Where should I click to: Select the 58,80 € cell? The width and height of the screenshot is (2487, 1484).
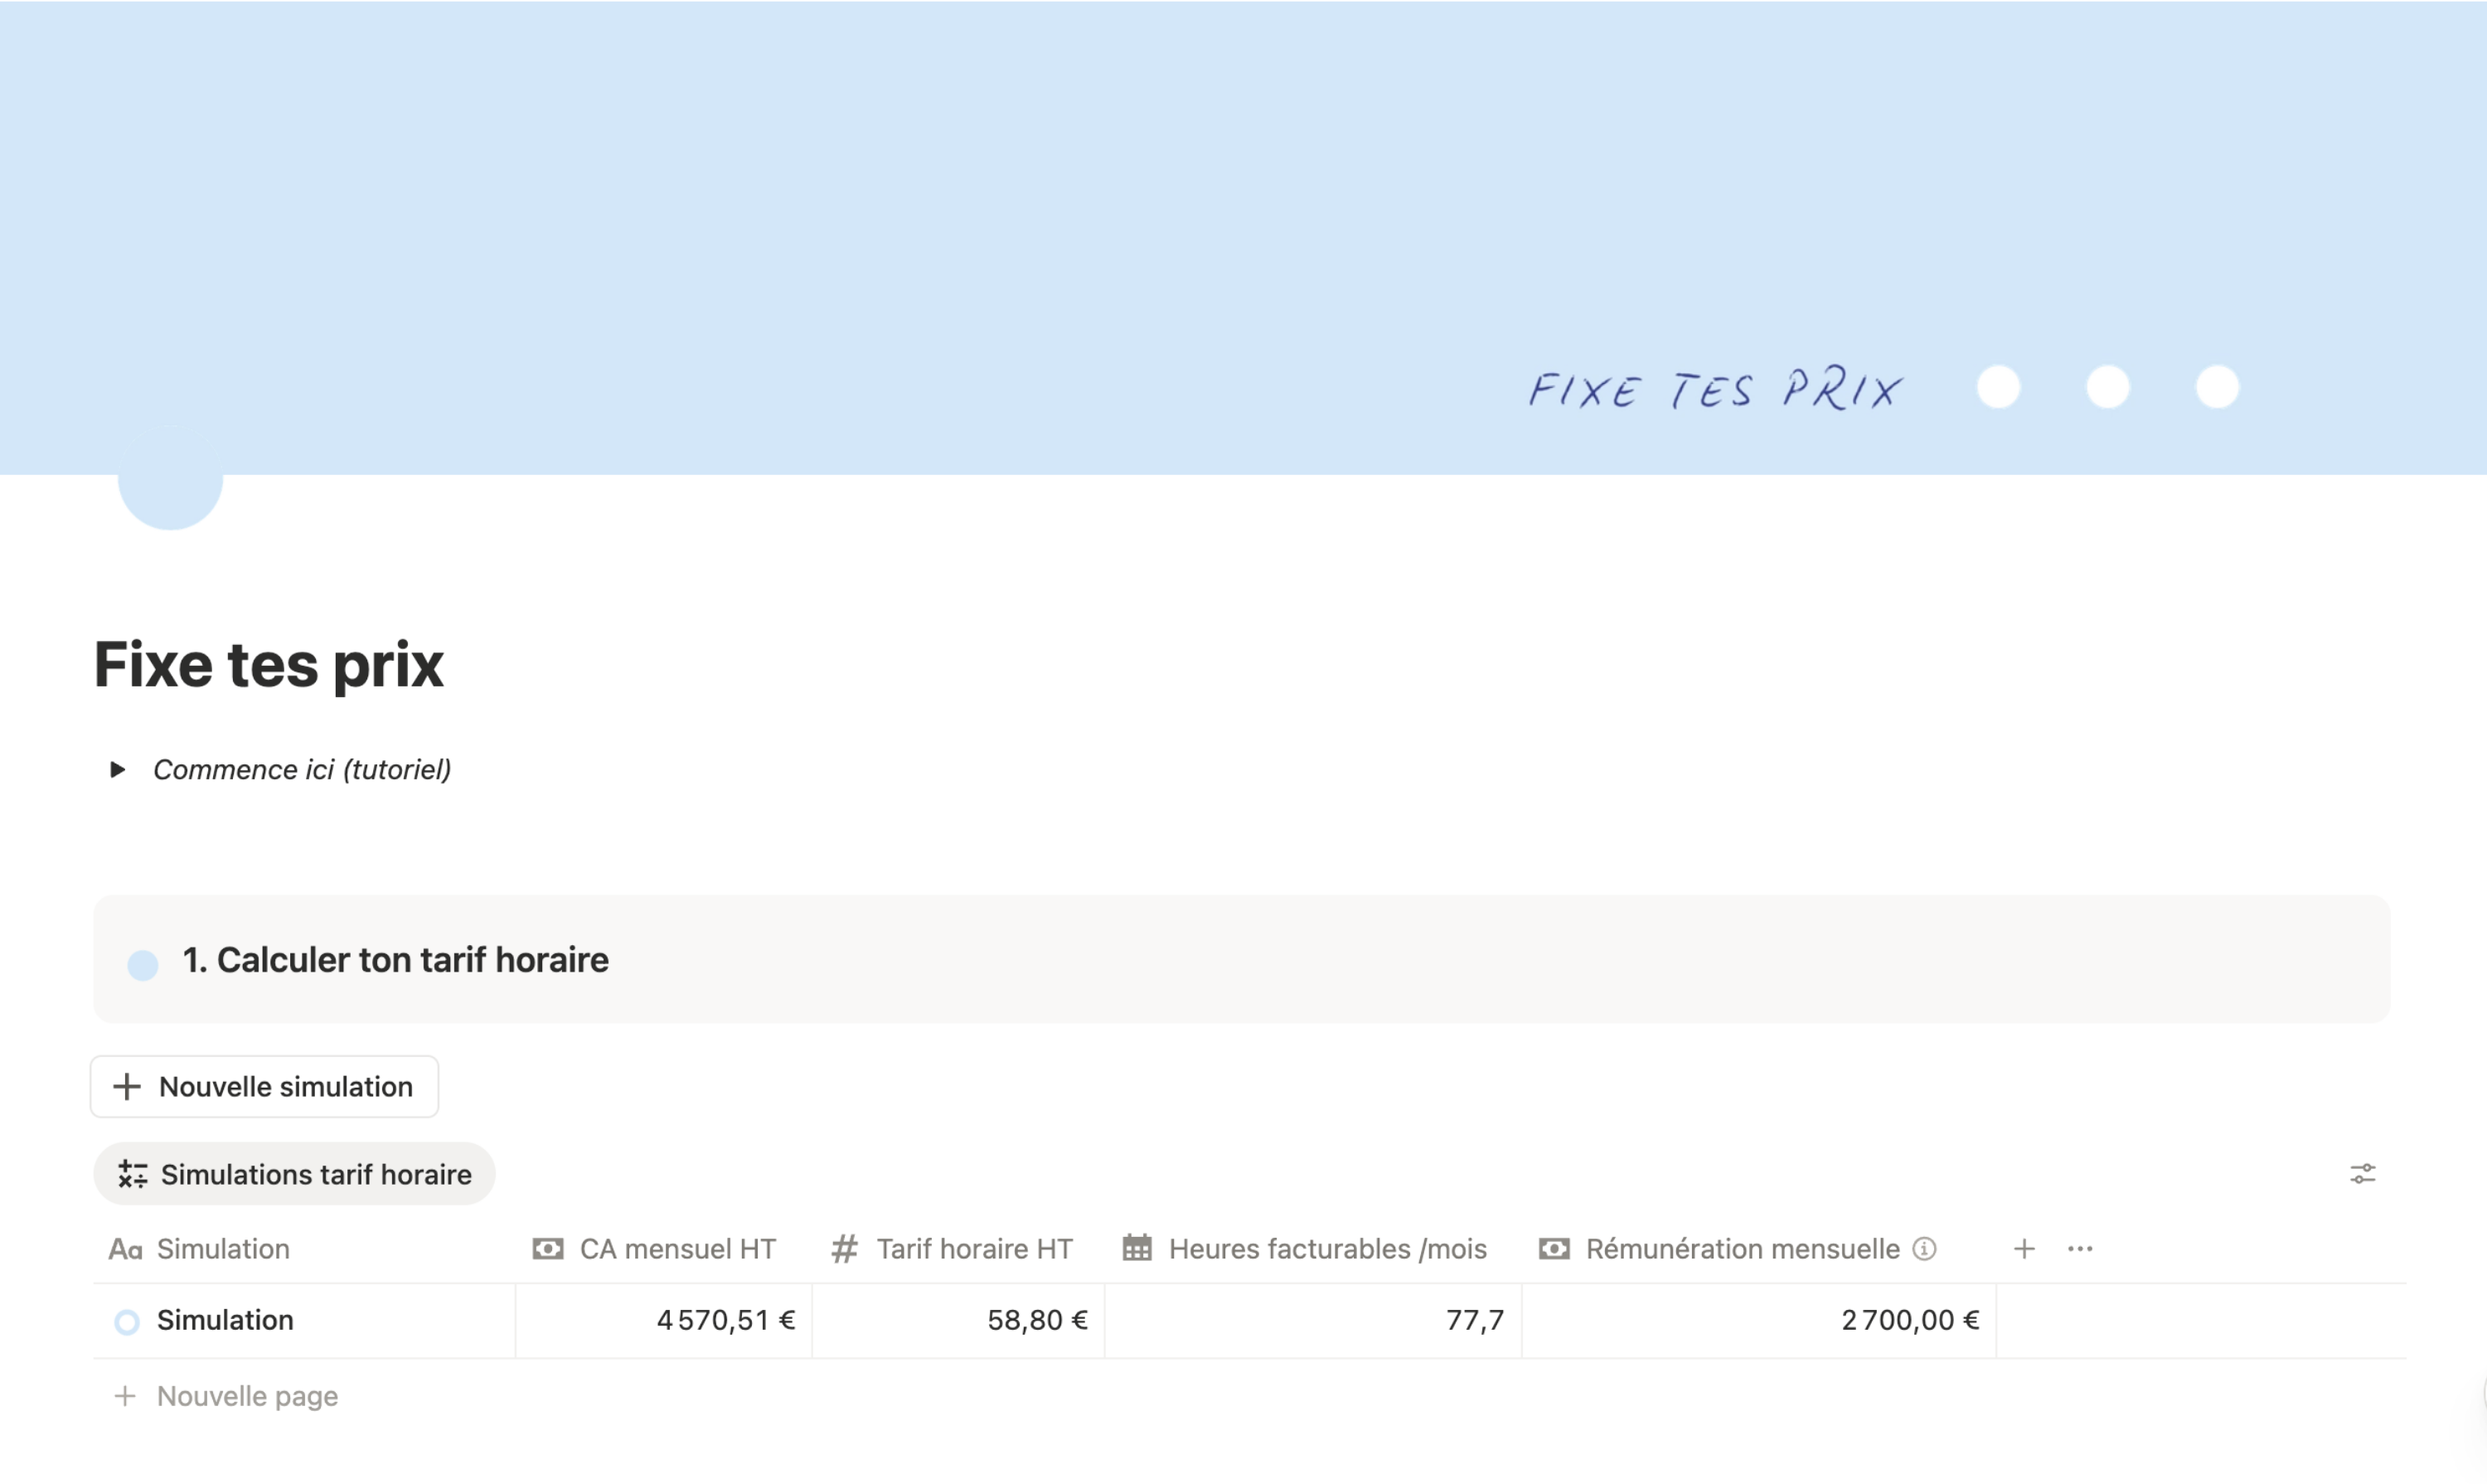coord(958,1321)
